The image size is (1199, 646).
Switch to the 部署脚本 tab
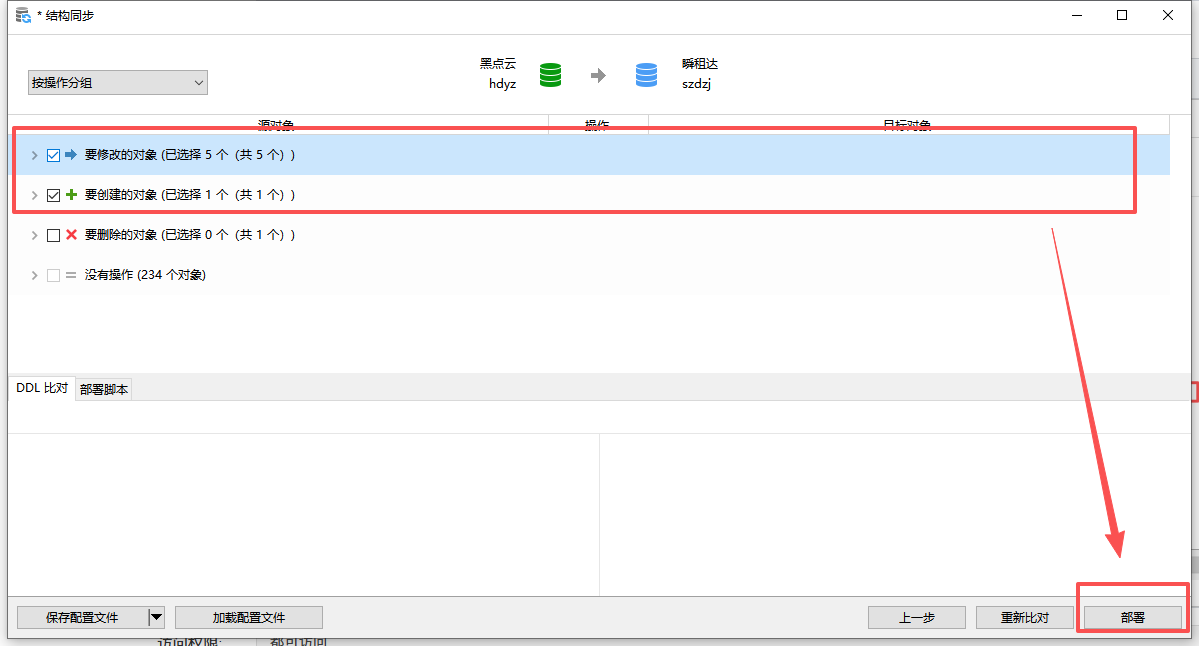pos(103,390)
